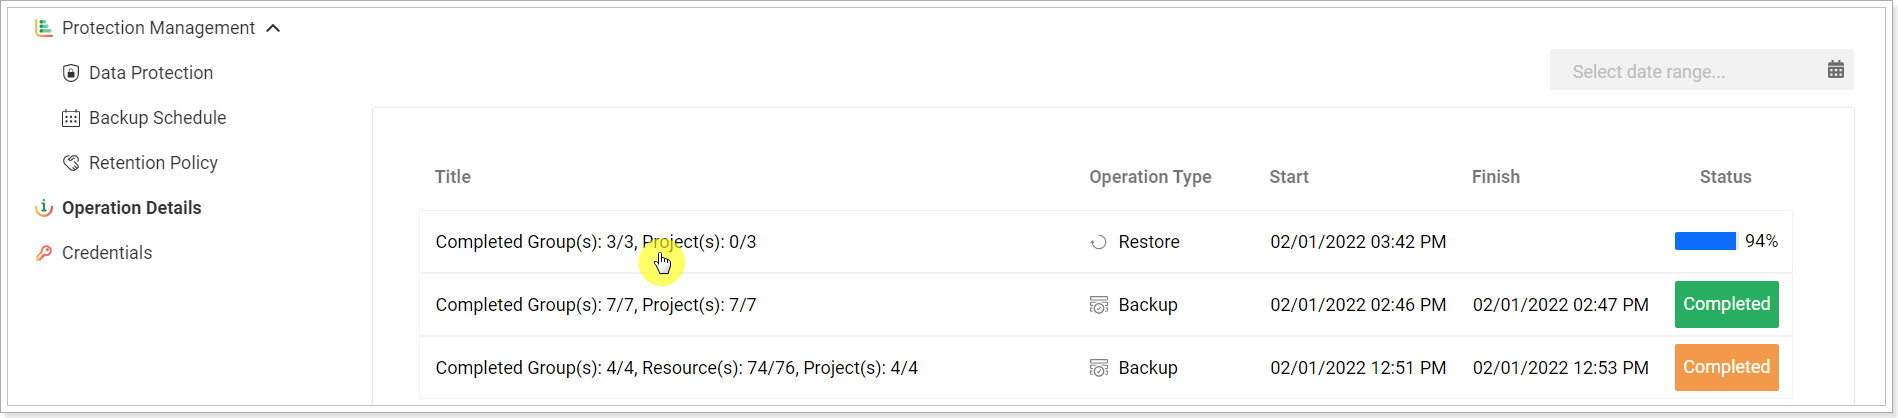Open the Data Protection menu item
The image size is (1898, 418).
coord(151,73)
